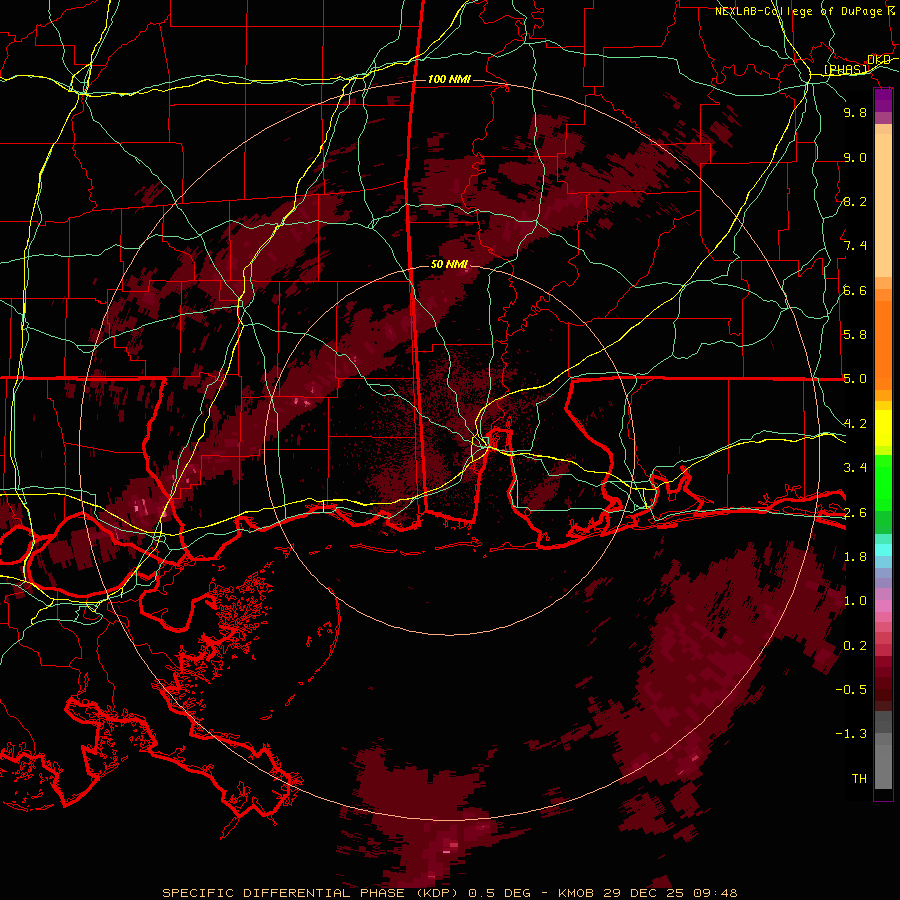900x900 pixels.
Task: Click the 100 NMI range ring label
Action: pyautogui.click(x=449, y=79)
